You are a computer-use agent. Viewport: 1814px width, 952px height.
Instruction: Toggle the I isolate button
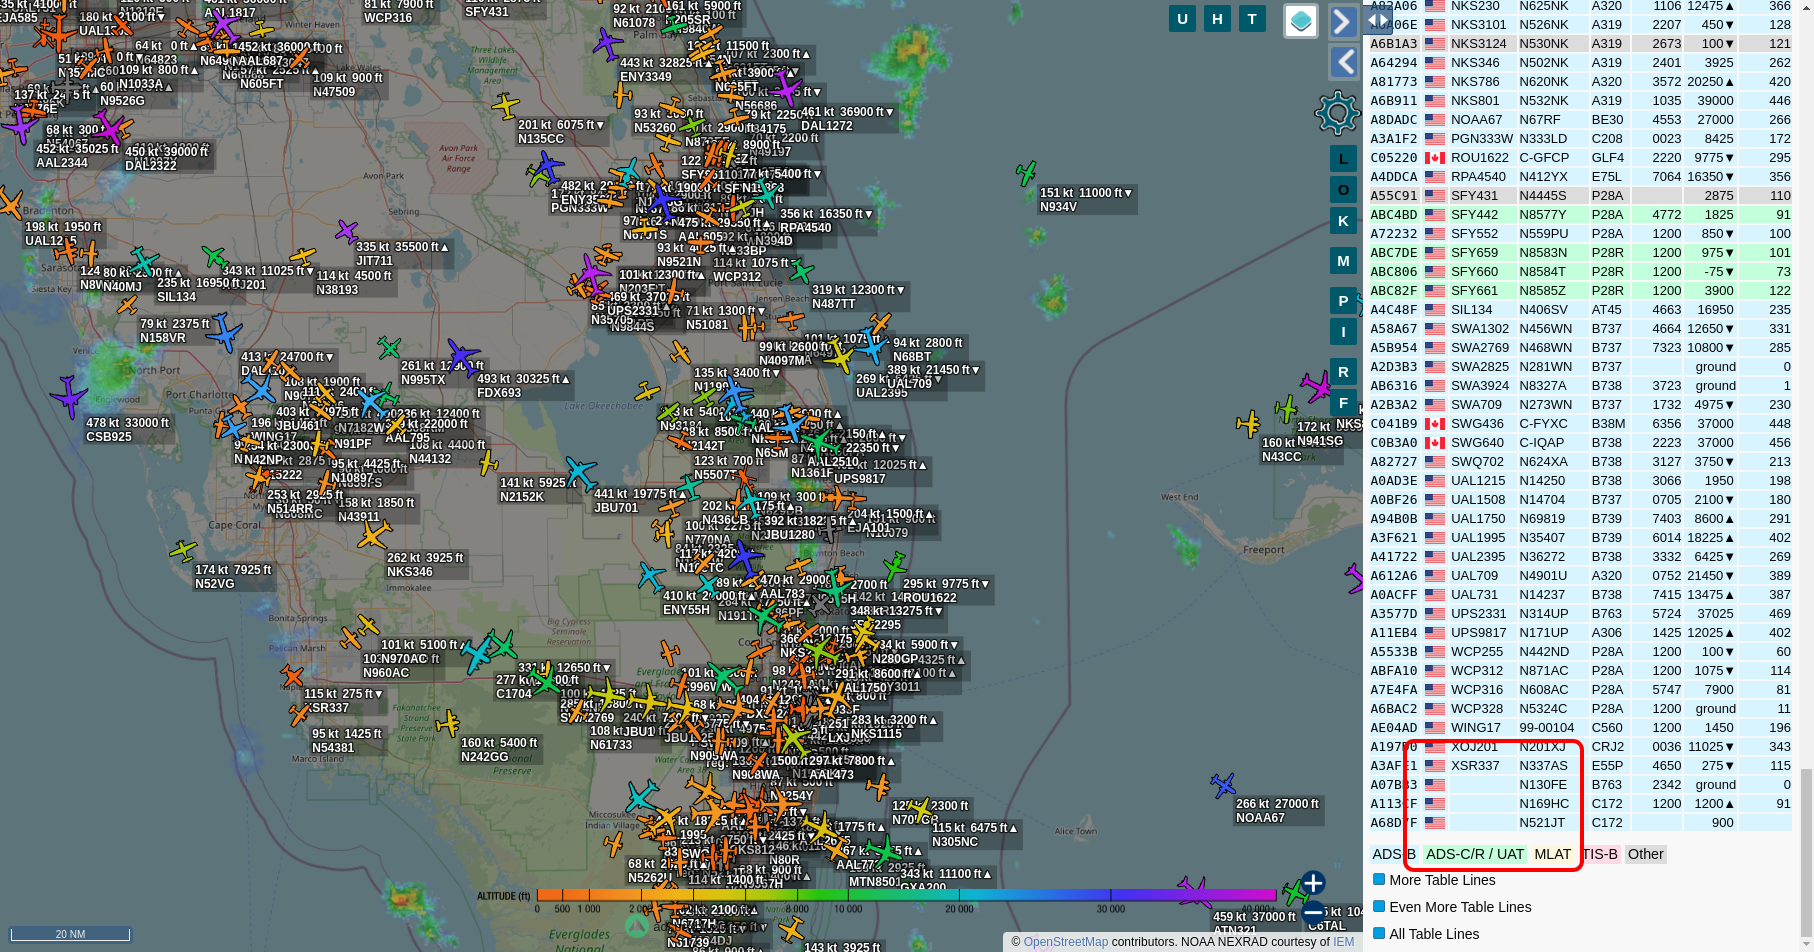point(1343,332)
